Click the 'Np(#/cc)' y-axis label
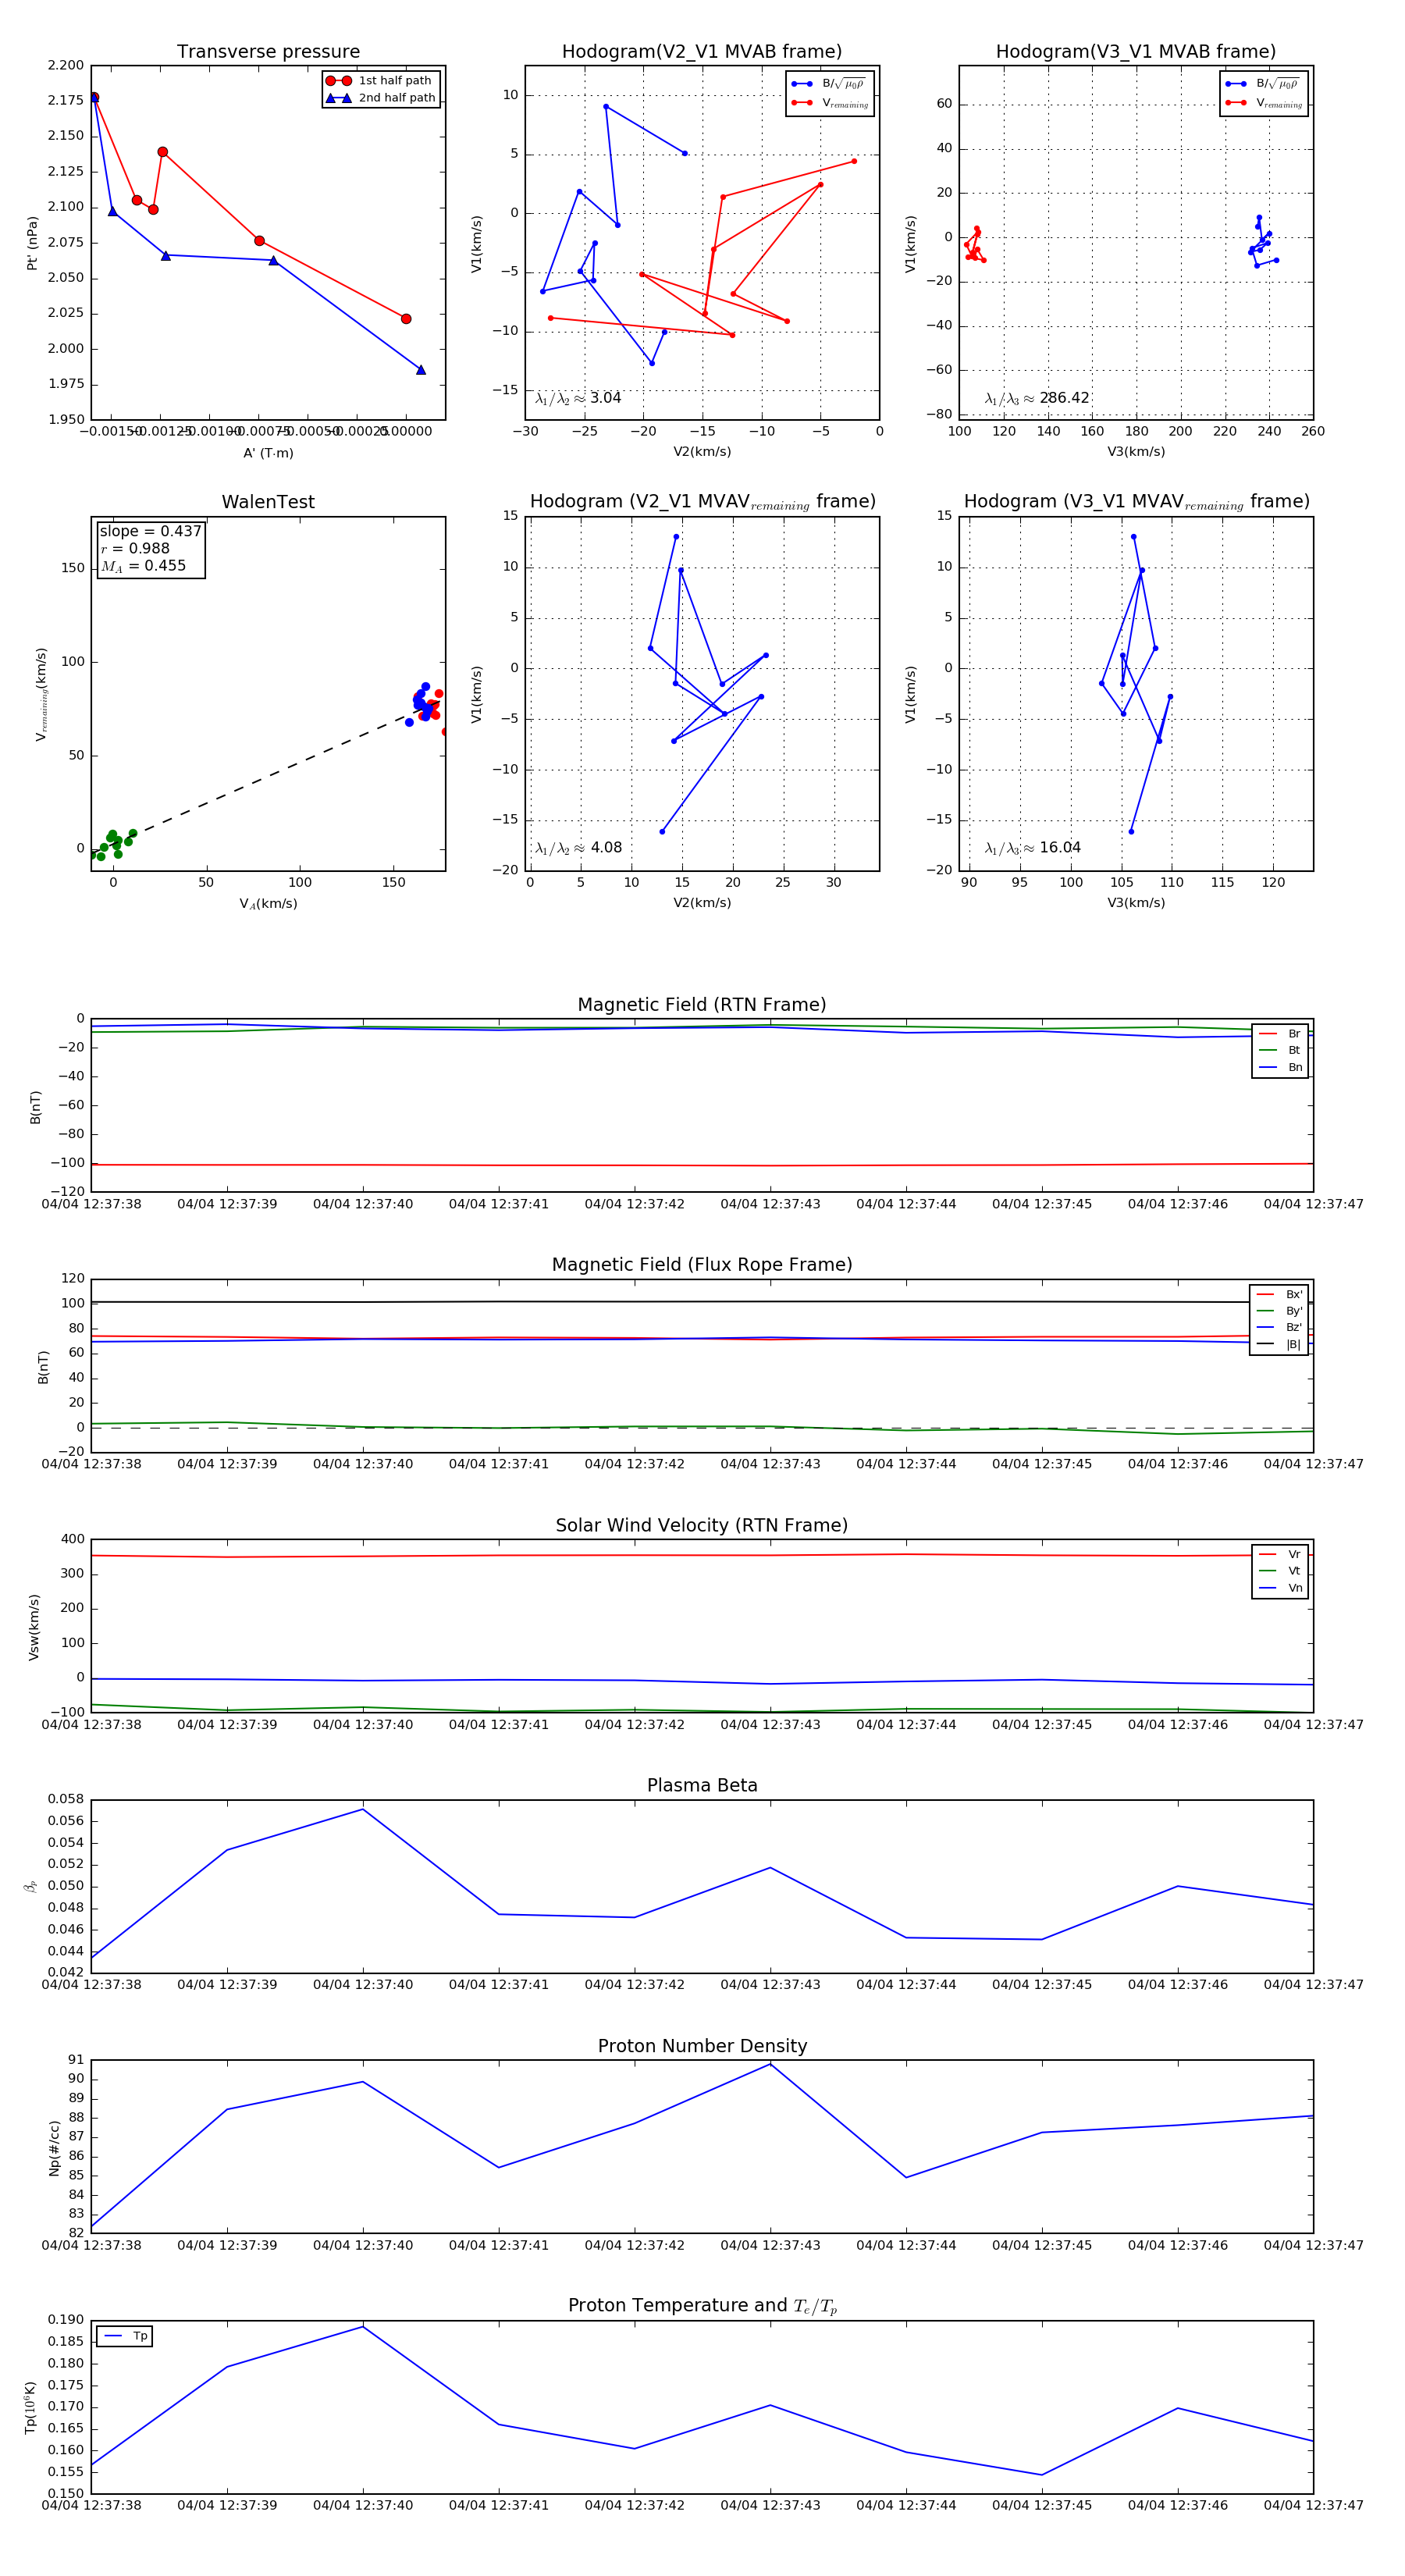The width and height of the screenshot is (1405, 2576). pyautogui.click(x=54, y=2148)
